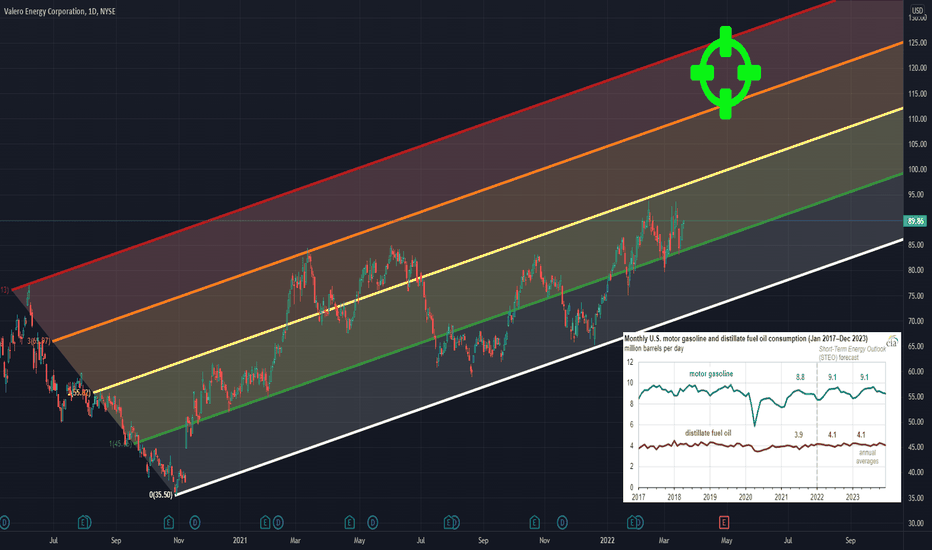Viewport: 932px width, 550px height.
Task: Open the dividend D marker just after May 2021
Action: (372, 523)
